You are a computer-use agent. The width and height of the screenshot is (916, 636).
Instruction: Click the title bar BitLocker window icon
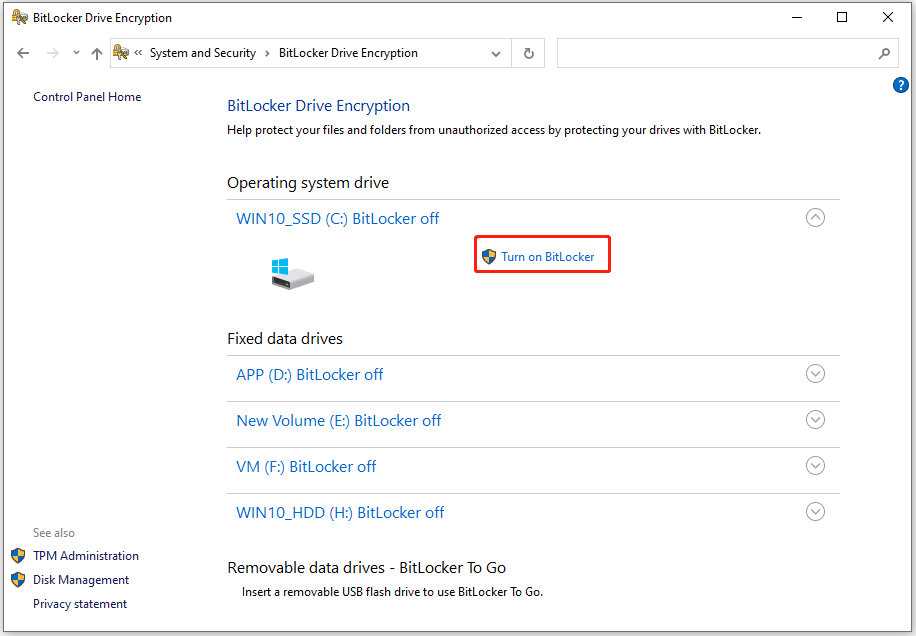(x=19, y=18)
